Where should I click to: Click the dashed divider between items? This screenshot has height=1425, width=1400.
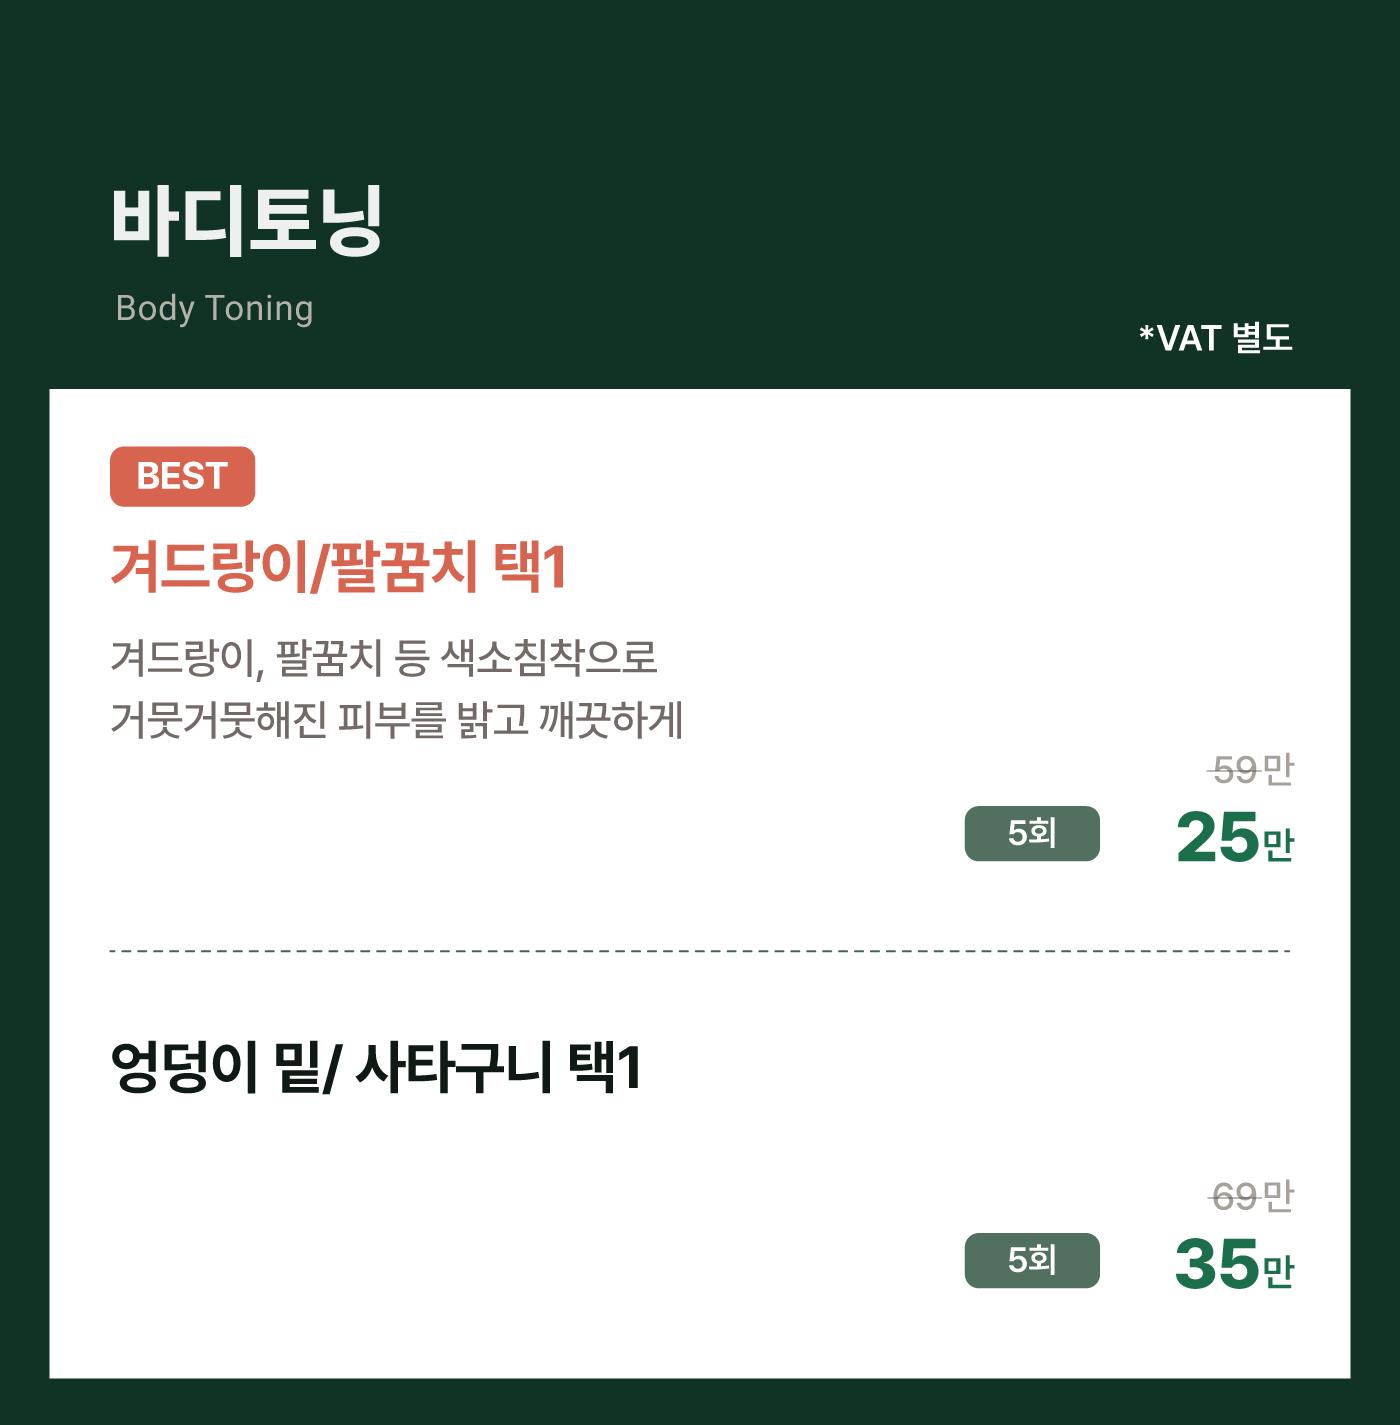coord(700,951)
